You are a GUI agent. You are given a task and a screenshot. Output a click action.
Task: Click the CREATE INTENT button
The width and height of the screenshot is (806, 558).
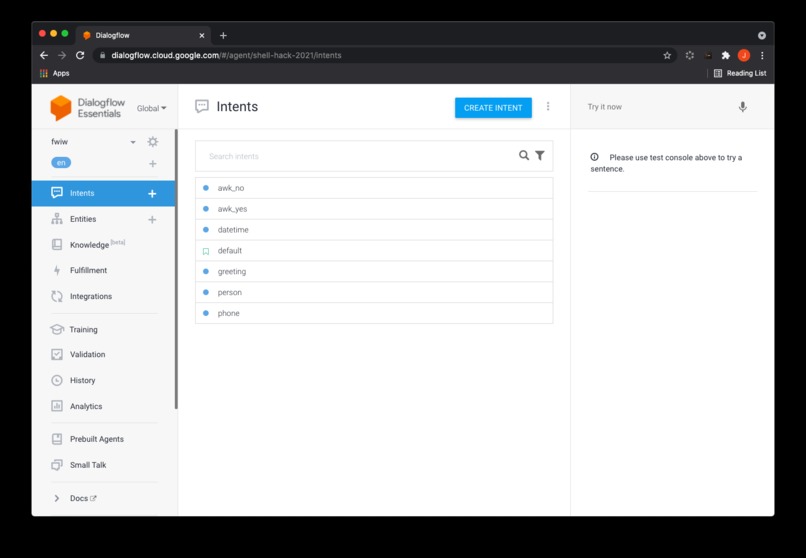click(493, 108)
